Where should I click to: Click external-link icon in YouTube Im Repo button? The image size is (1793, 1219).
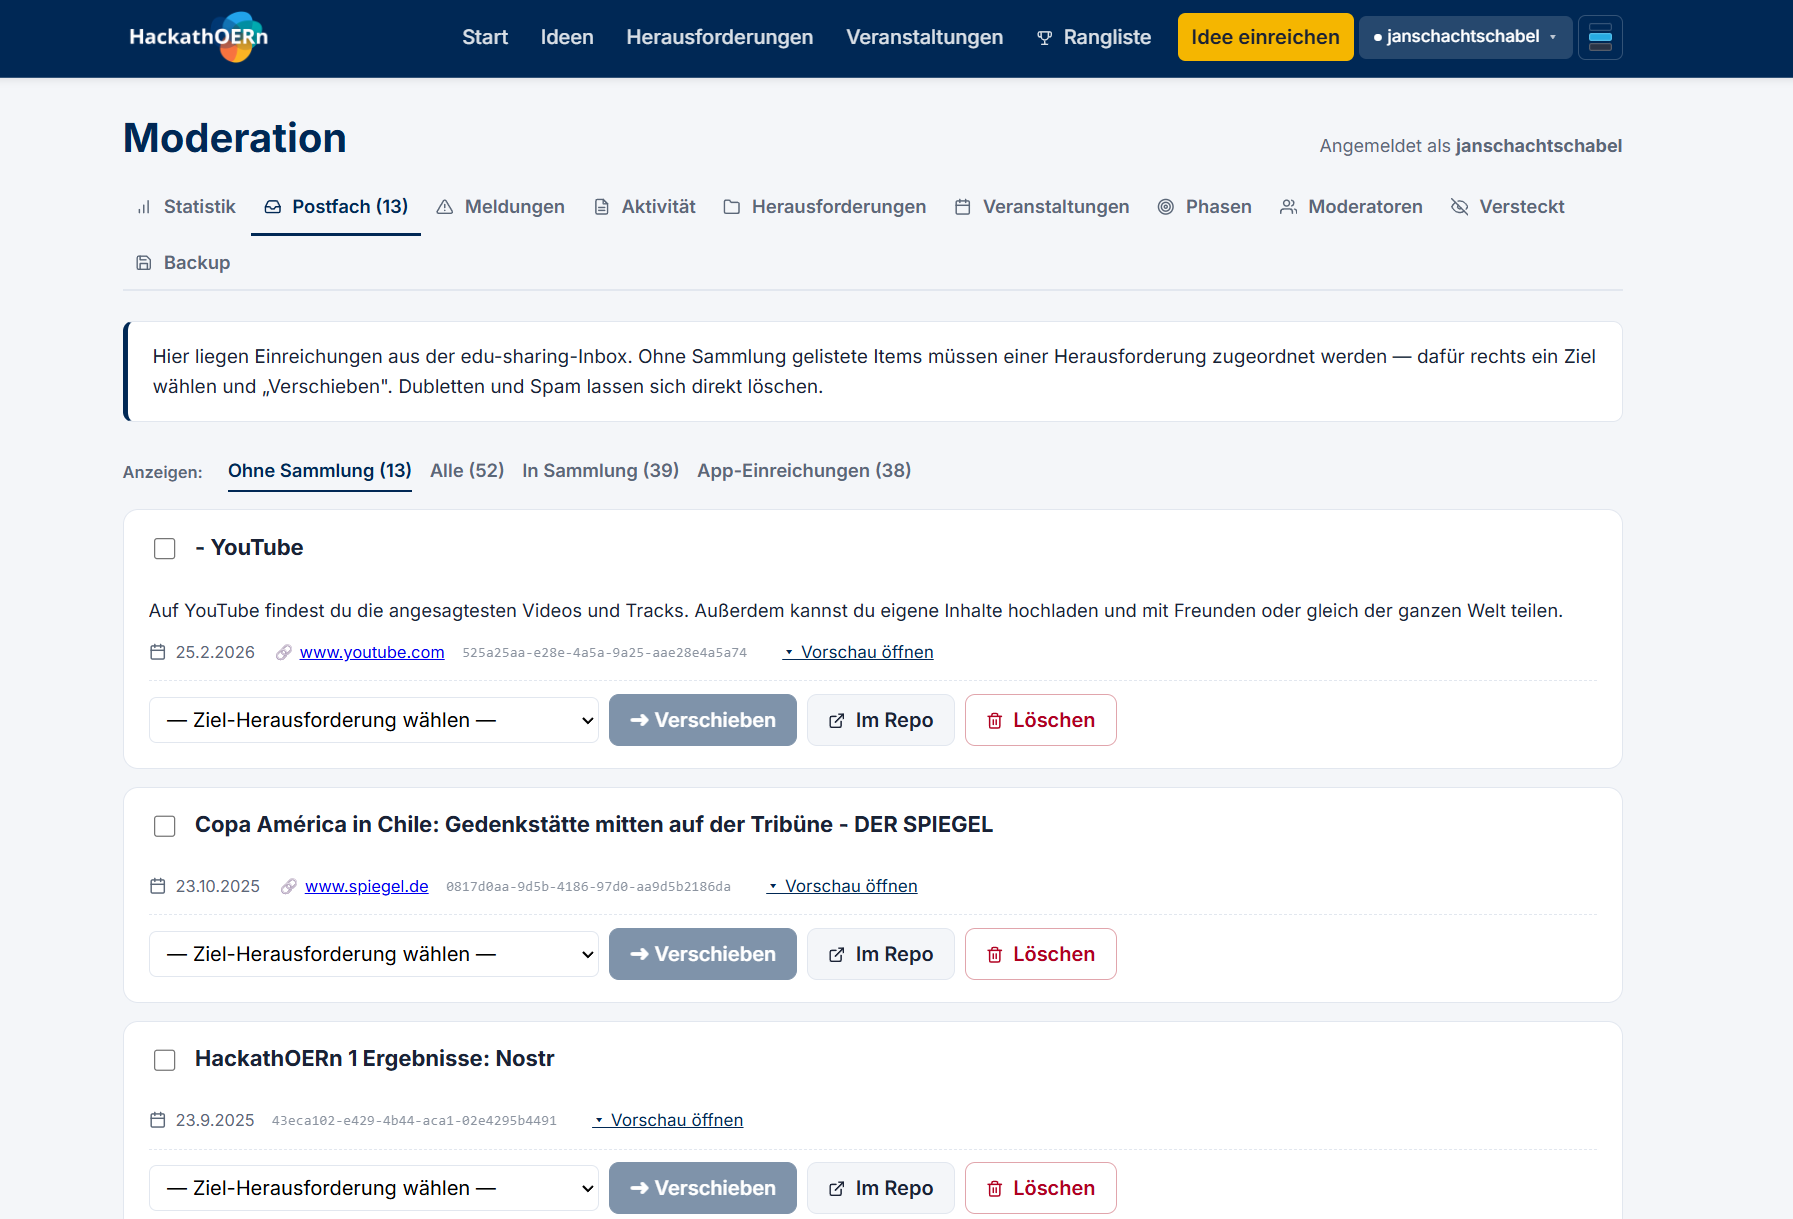pos(837,721)
